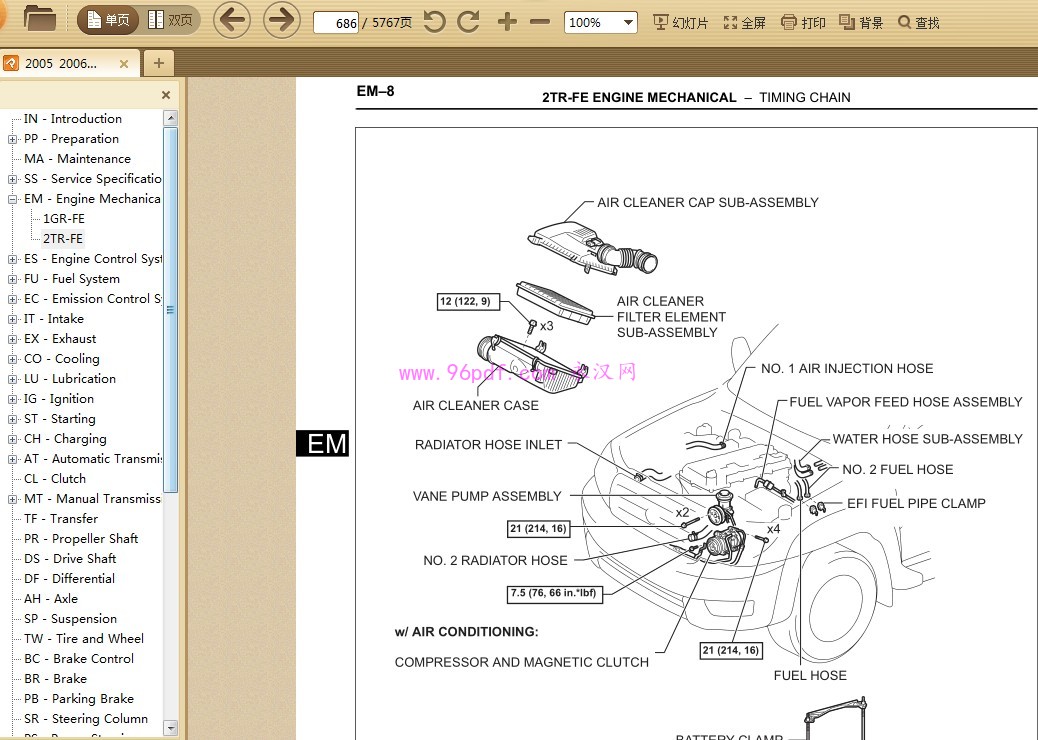The width and height of the screenshot is (1038, 740).
Task: Click sidebar scrollbar down arrow
Action: 170,728
